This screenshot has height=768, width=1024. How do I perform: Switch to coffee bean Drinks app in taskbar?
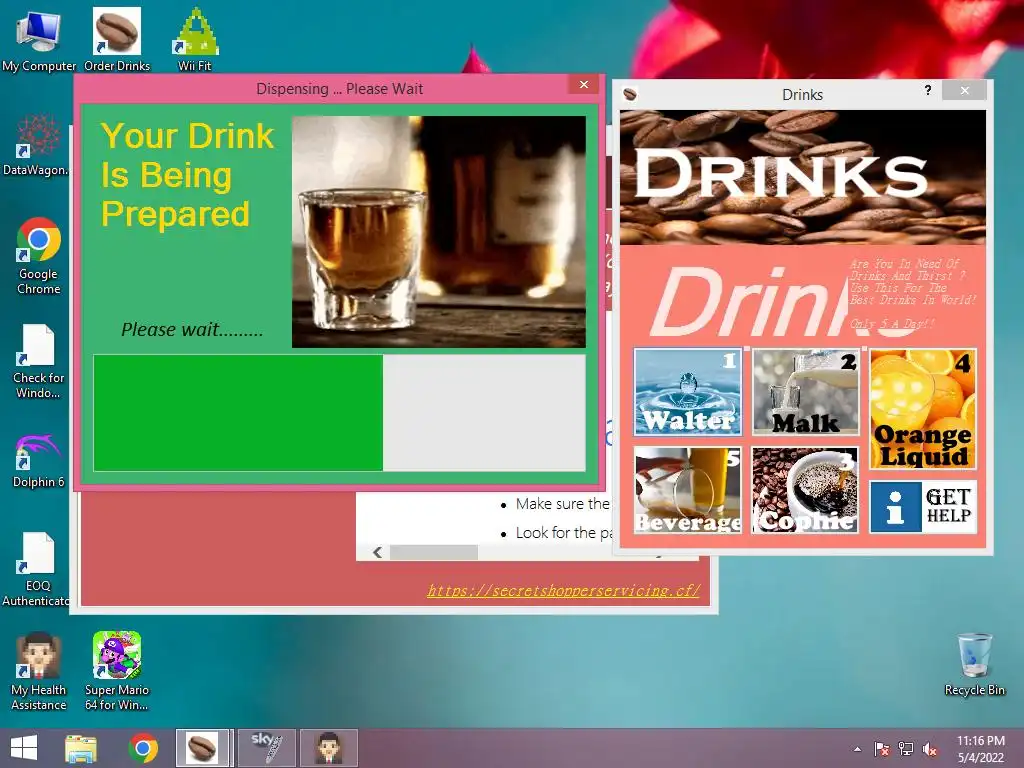(x=202, y=748)
